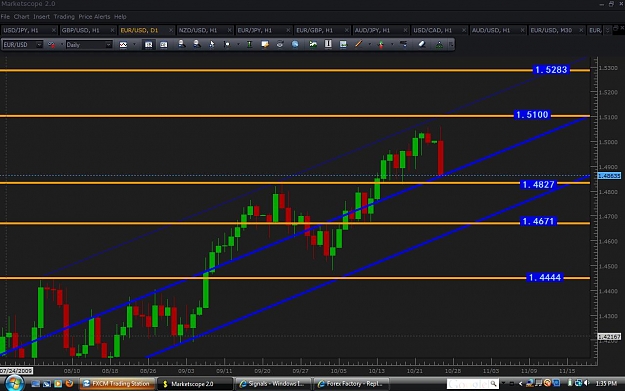Open the Trading menu
625x391 pixels.
click(x=64, y=17)
